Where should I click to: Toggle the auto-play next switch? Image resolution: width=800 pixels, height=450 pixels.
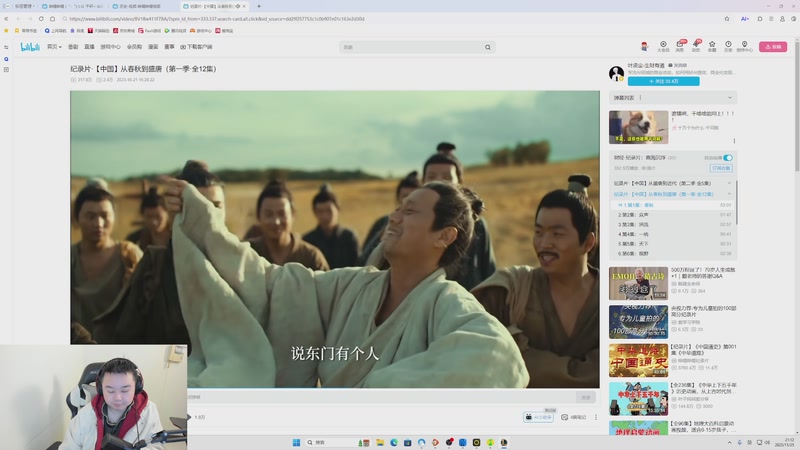pyautogui.click(x=728, y=158)
